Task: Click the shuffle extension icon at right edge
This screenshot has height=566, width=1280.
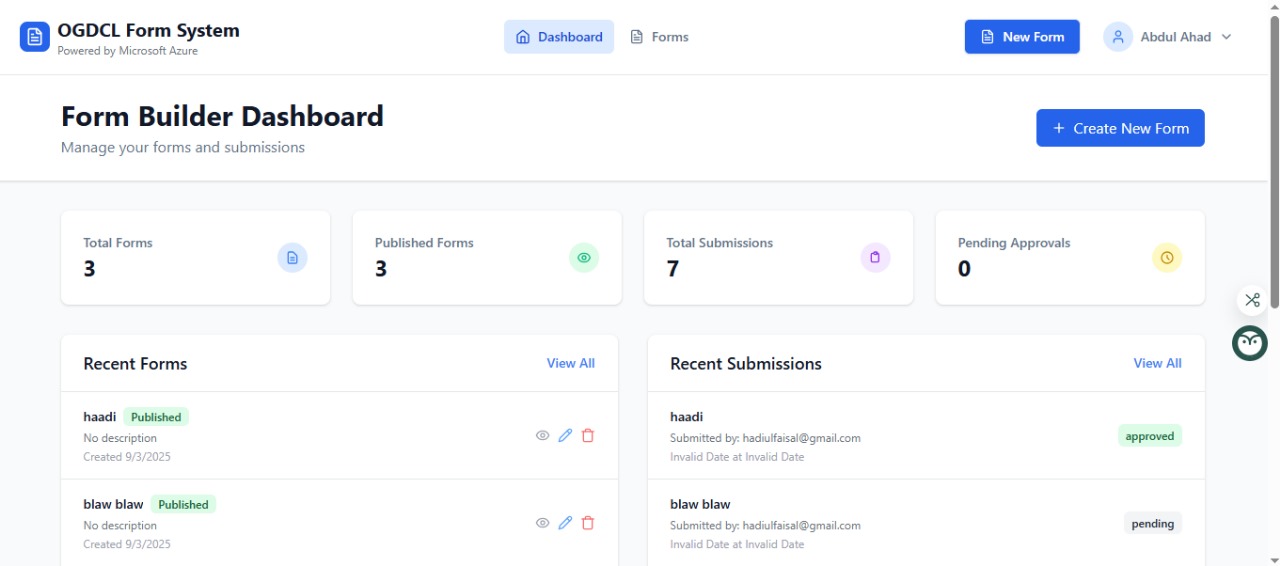Action: [x=1252, y=300]
